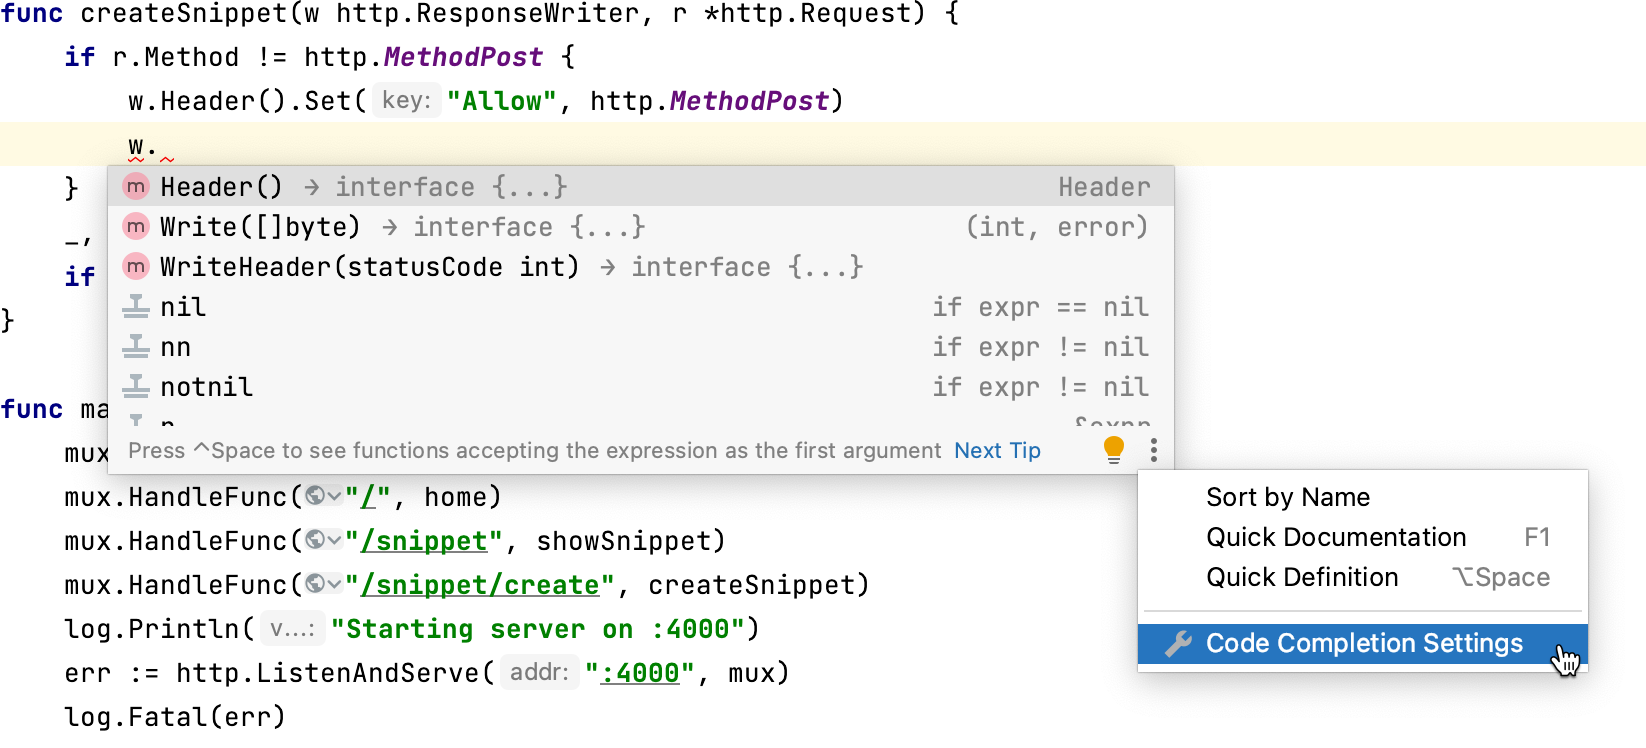The height and width of the screenshot is (748, 1646).
Task: Select the nn postfix template suggestion
Action: [176, 347]
